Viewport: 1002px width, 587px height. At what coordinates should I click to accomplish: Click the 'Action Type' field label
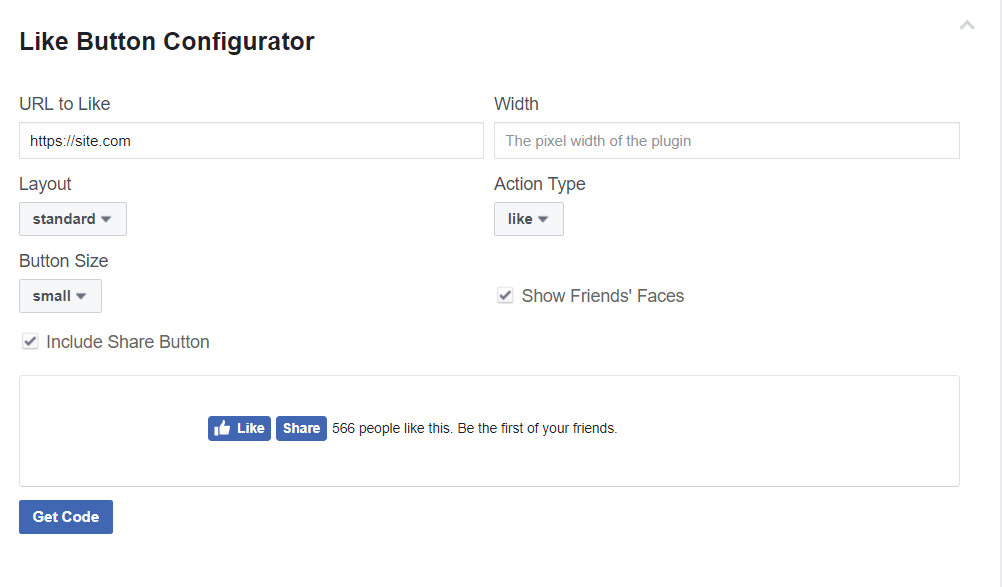(x=539, y=184)
